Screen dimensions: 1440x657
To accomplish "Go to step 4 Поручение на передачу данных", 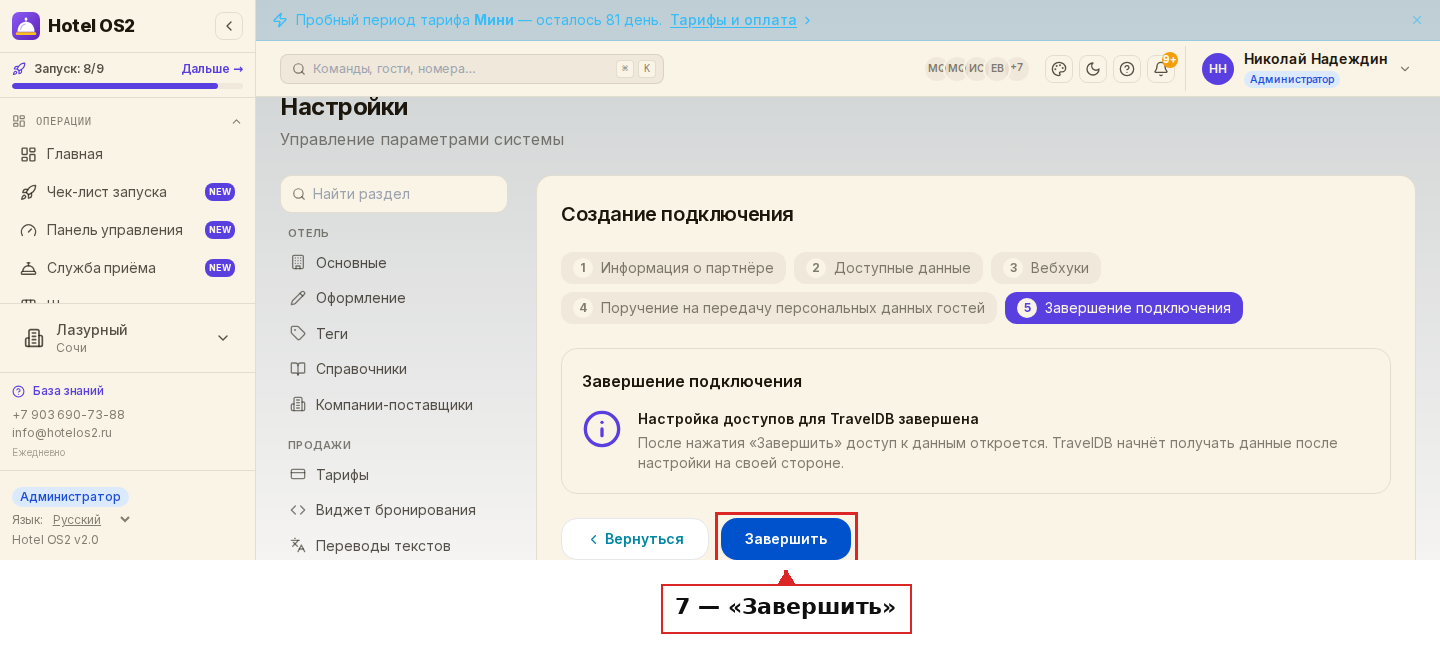I will [x=779, y=308].
